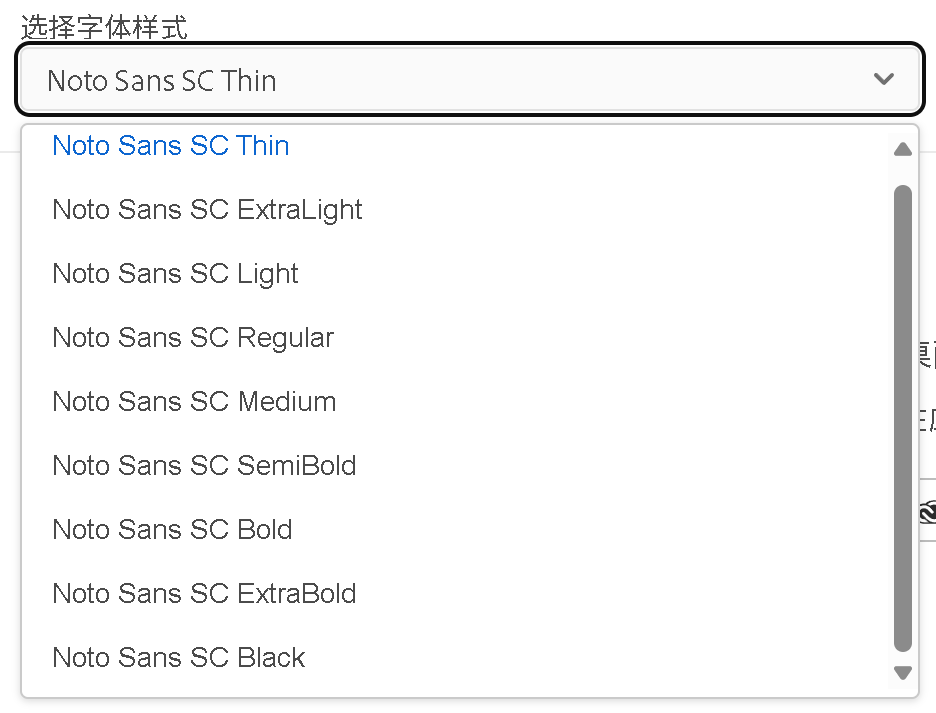Viewport: 936px width, 713px height.
Task: Choose Noto Sans SC SemiBold option
Action: pyautogui.click(x=204, y=466)
